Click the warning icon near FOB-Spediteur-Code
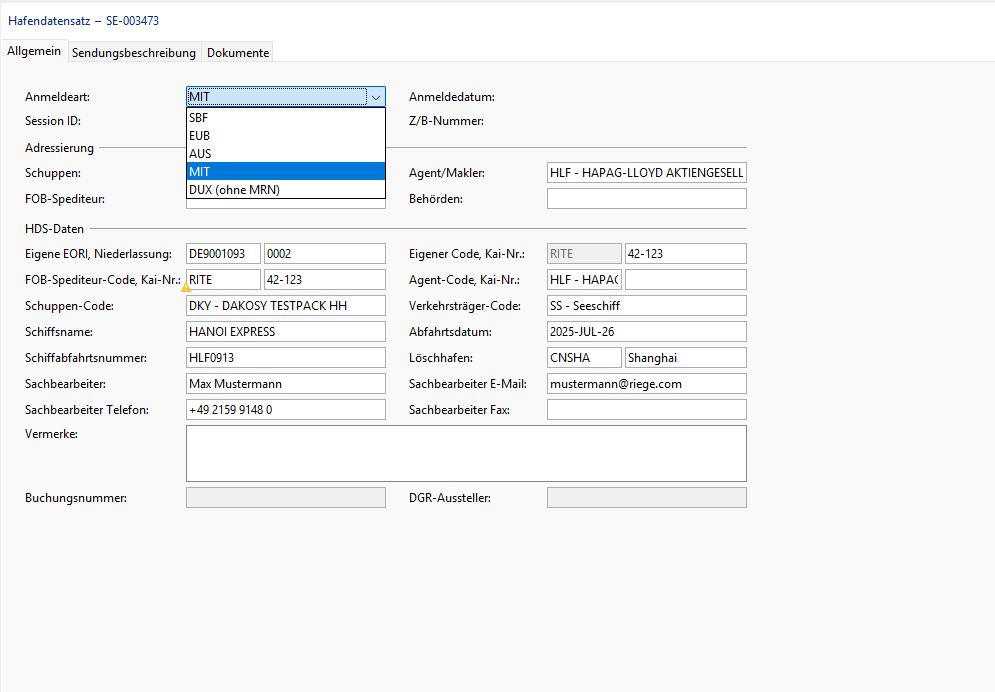This screenshot has height=692, width=995. pyautogui.click(x=186, y=288)
